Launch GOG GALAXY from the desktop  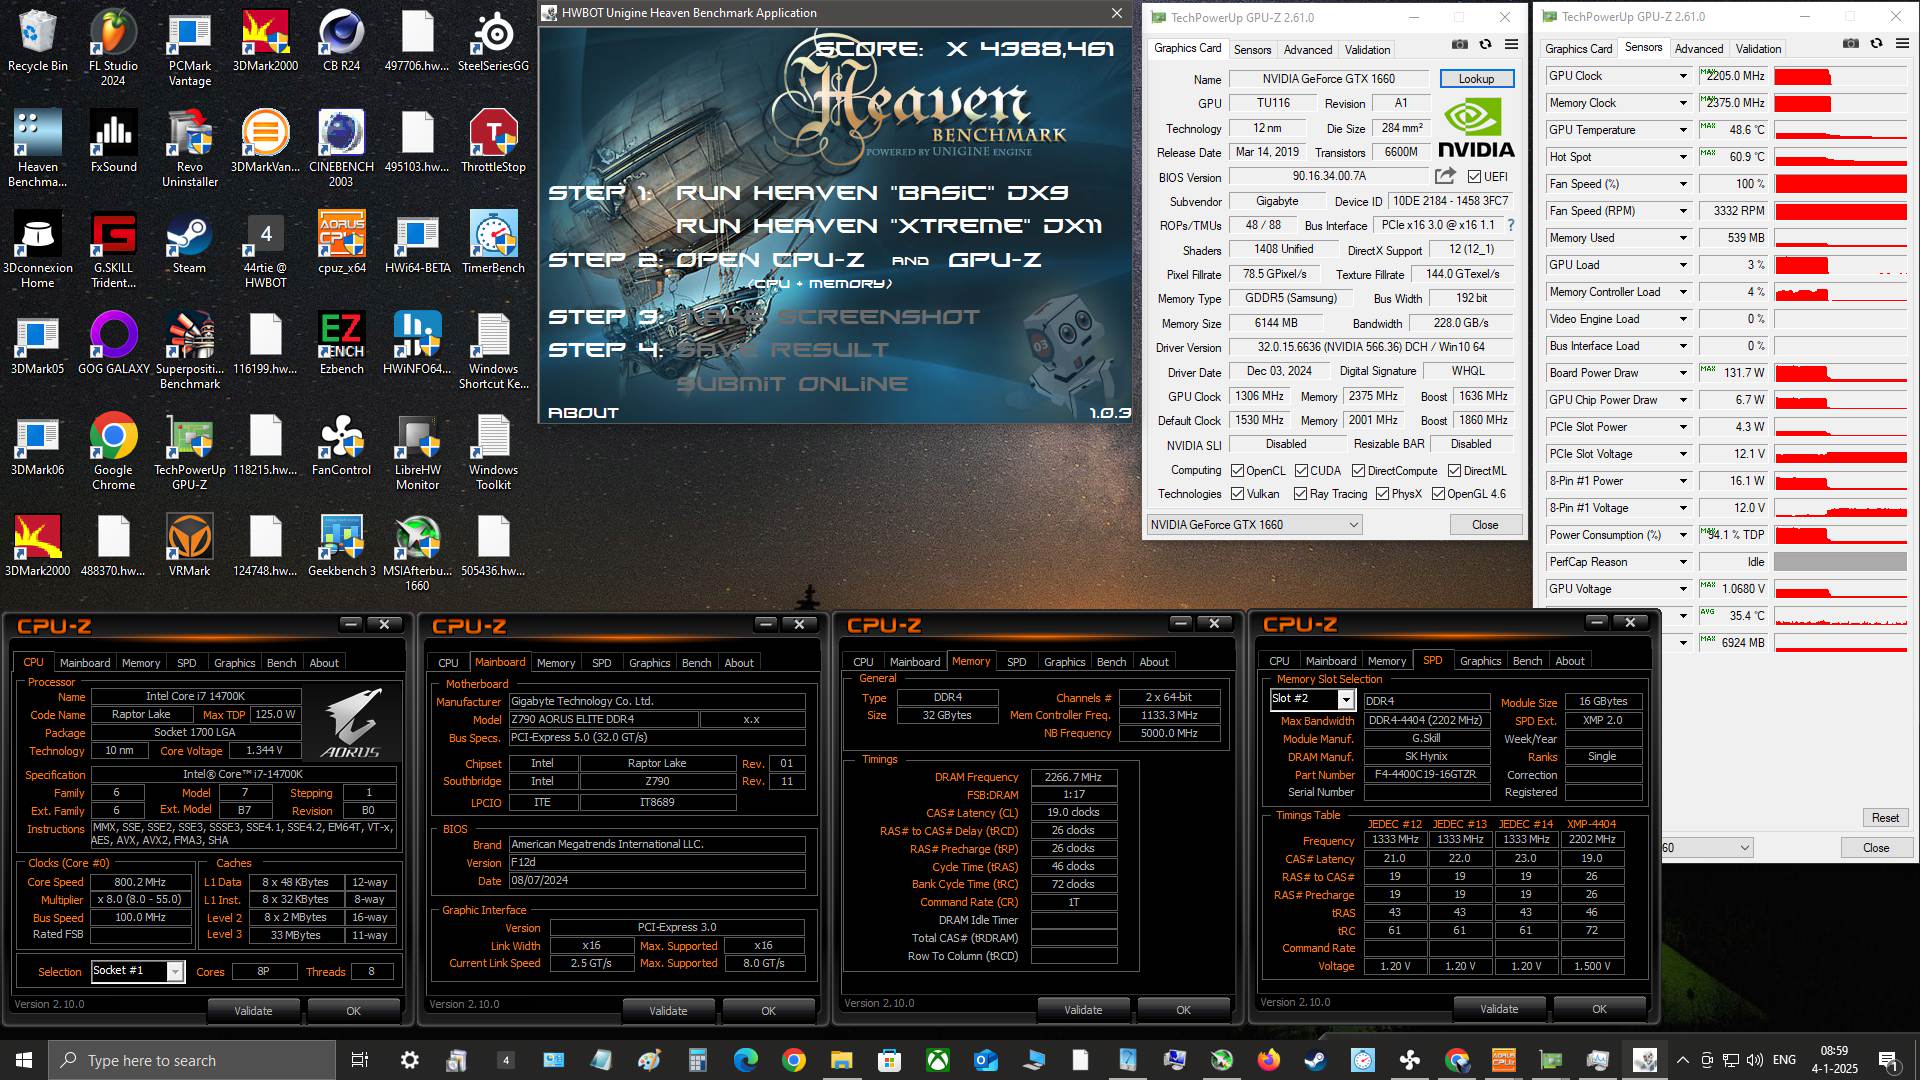coord(113,344)
